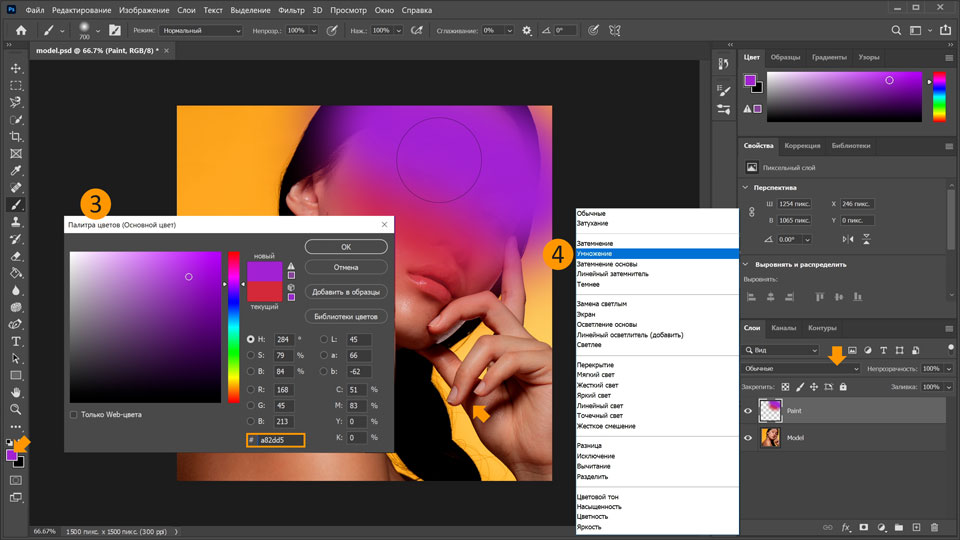Add a layer mask
This screenshot has width=960, height=540.
point(863,527)
